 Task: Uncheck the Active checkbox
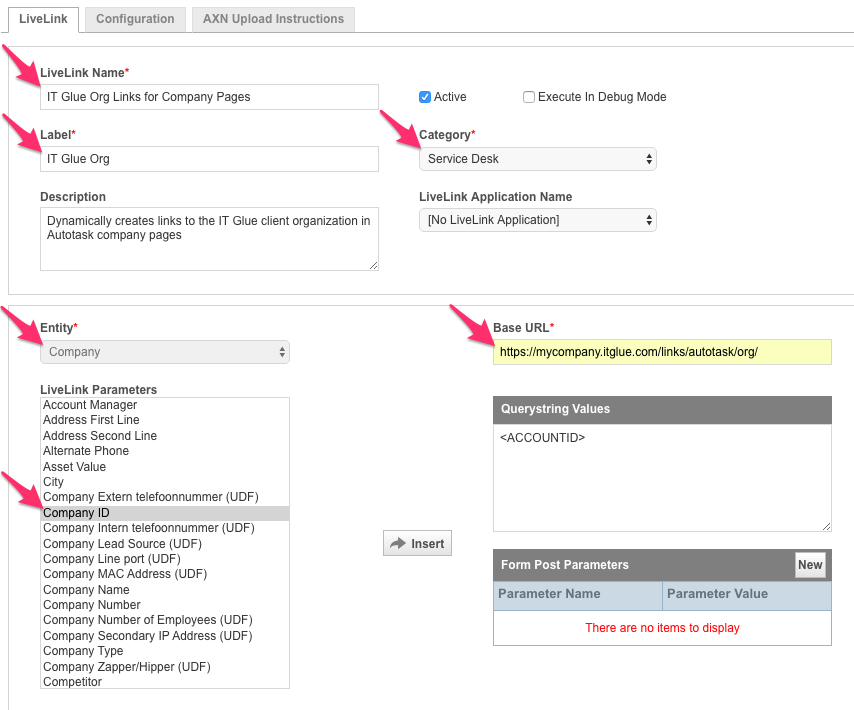tap(425, 97)
